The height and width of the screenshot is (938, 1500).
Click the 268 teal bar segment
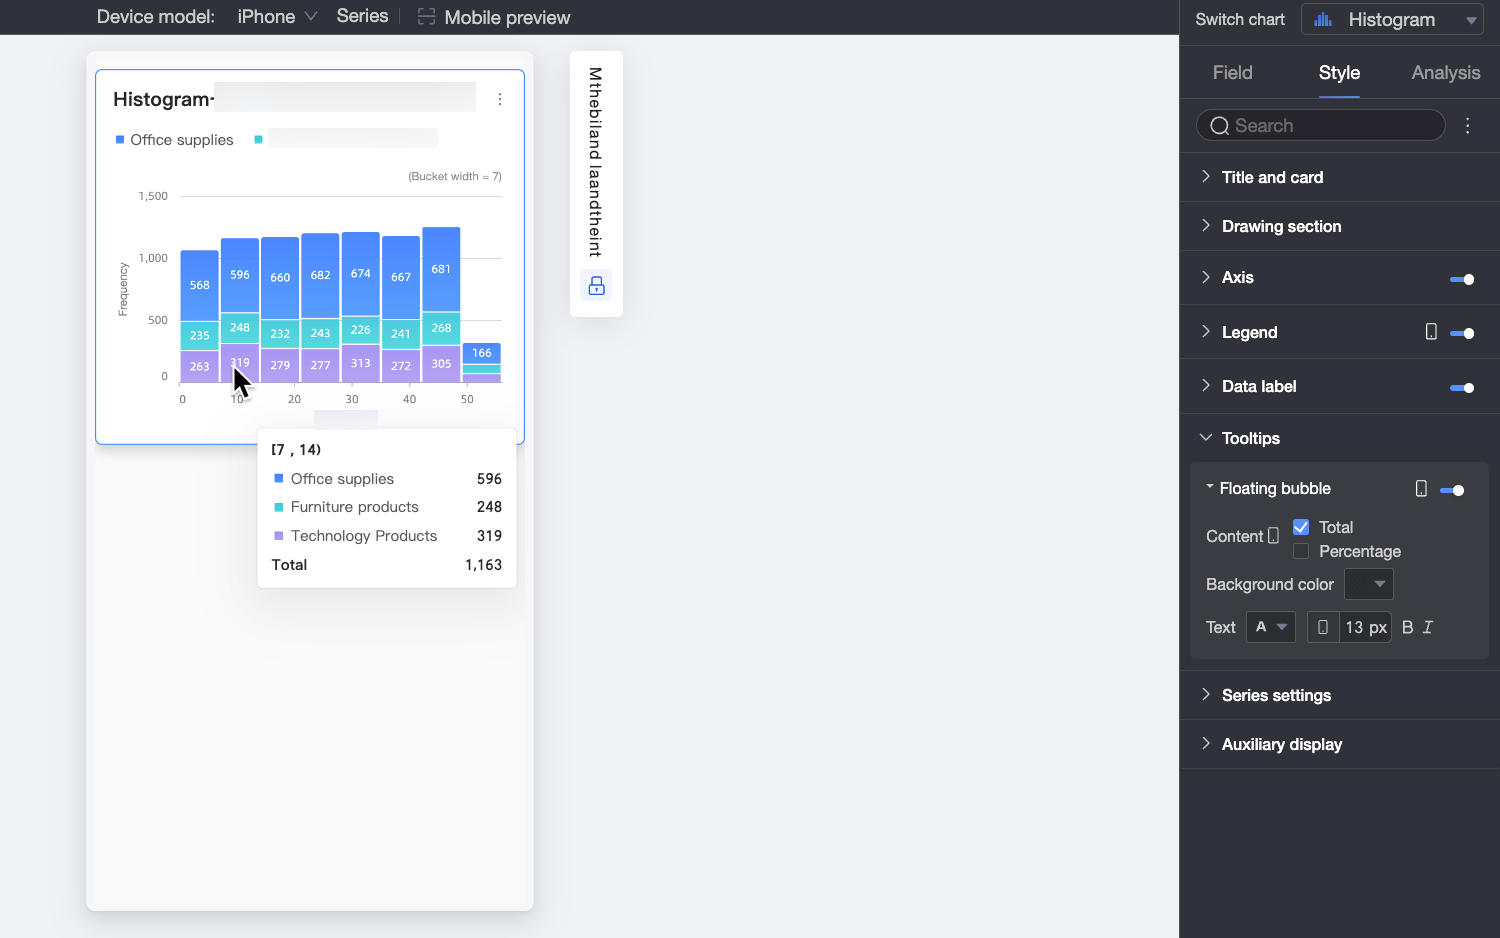tap(441, 328)
